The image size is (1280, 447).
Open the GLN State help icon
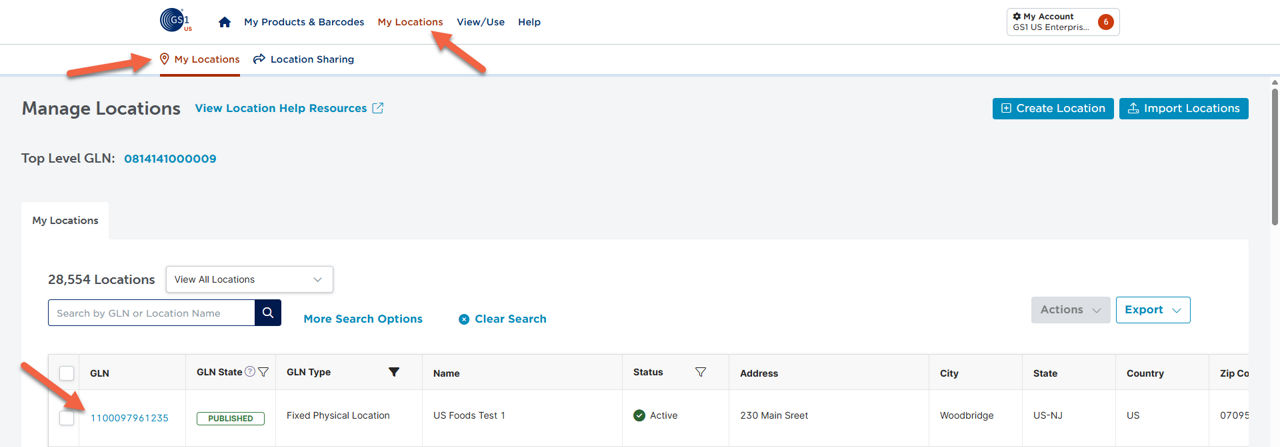[250, 372]
